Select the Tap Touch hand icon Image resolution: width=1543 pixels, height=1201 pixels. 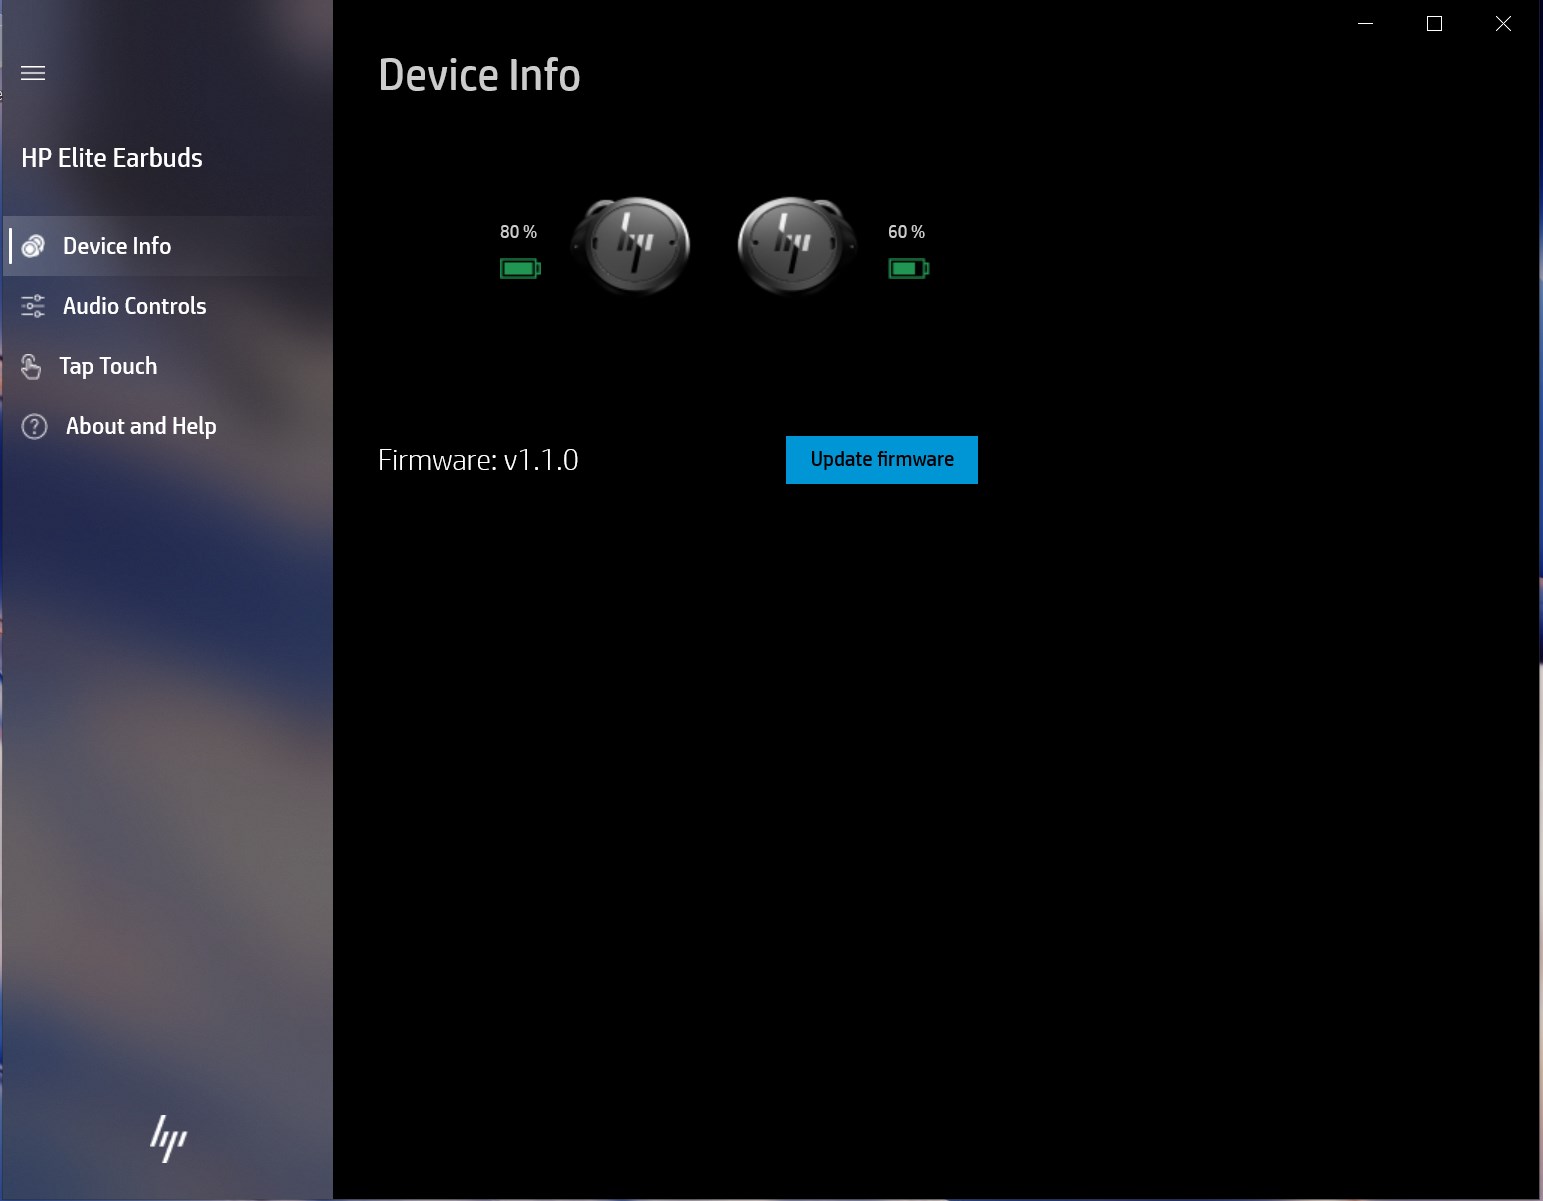[x=33, y=366]
